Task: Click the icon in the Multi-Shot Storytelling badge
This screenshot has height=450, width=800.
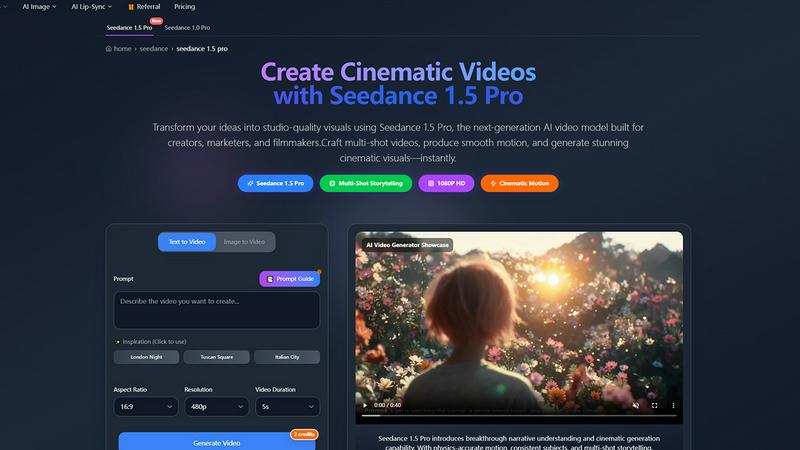Action: click(x=332, y=183)
